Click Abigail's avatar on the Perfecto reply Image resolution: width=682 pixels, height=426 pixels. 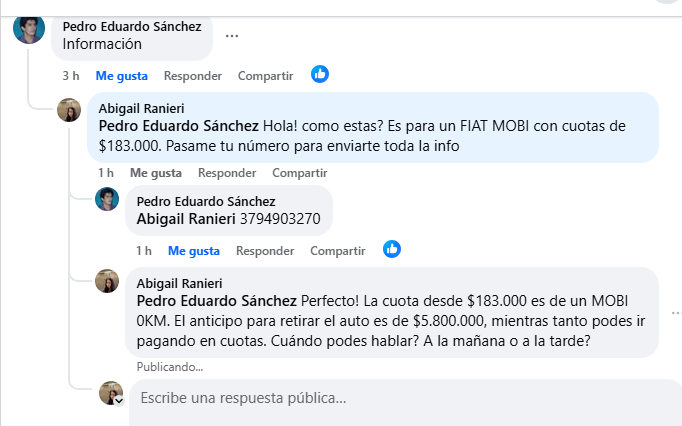[107, 281]
